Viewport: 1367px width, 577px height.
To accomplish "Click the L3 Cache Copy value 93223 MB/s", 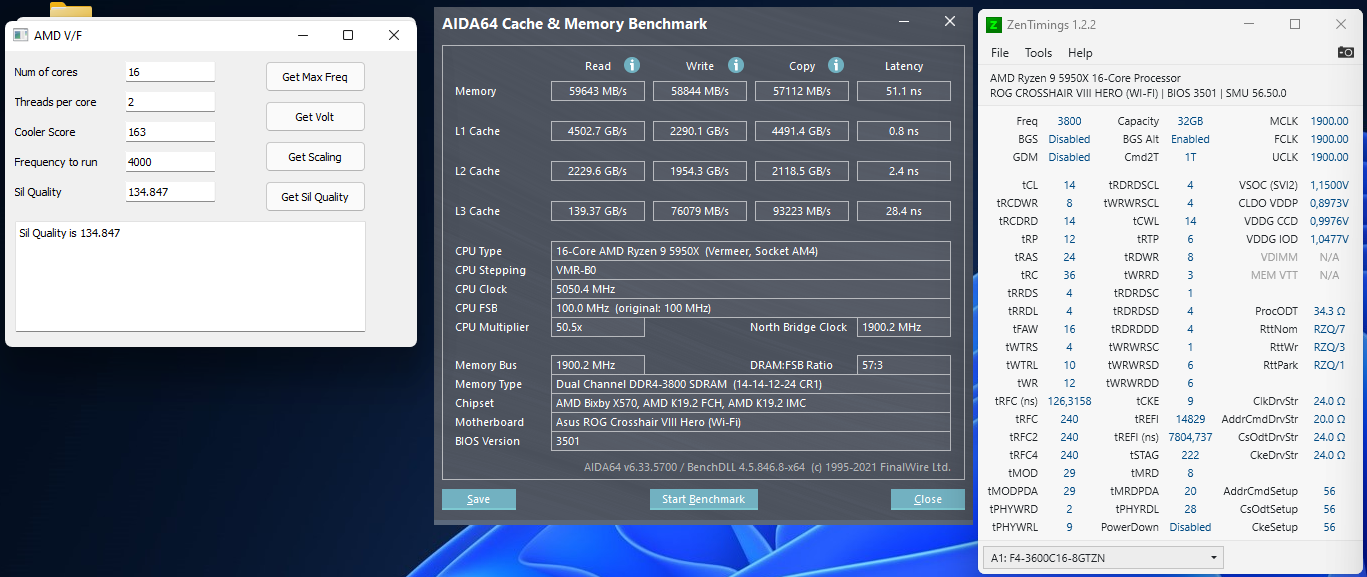I will [x=802, y=211].
